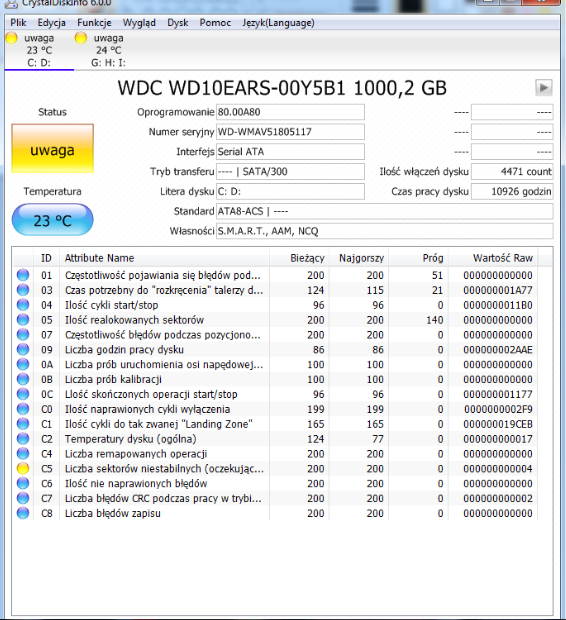Open the Wygląd menu
Screen dimensions: 566x620
click(x=139, y=23)
